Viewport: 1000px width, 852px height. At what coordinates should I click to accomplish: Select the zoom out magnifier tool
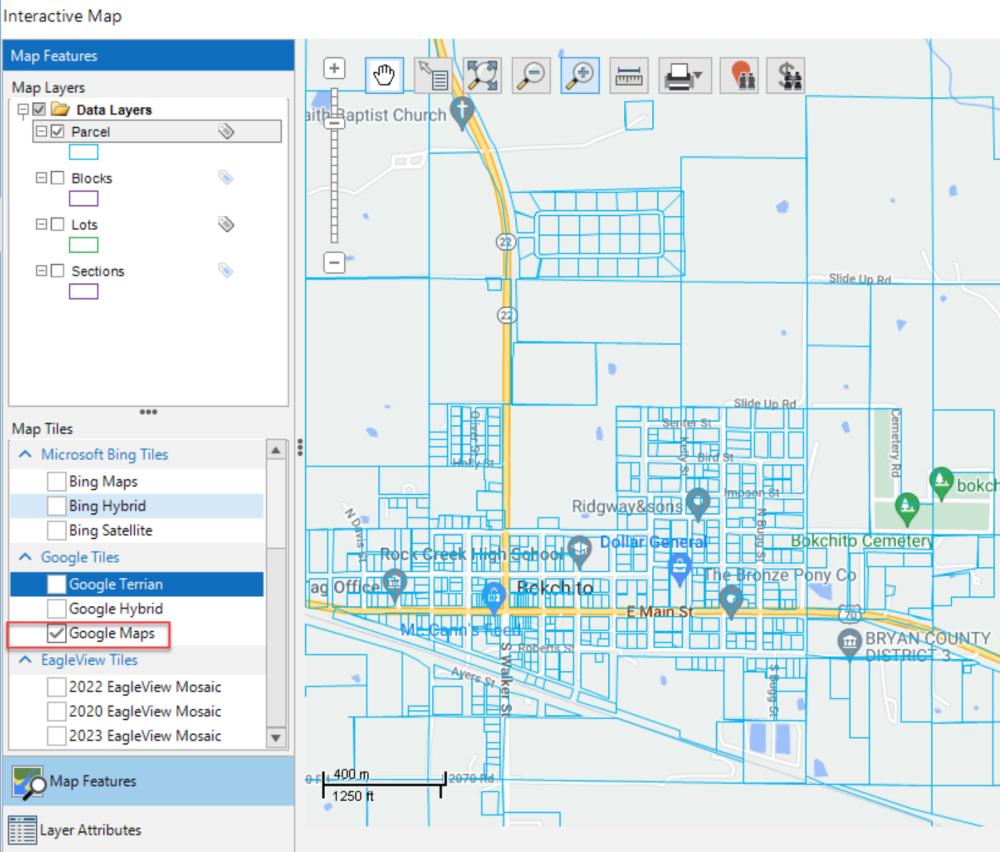tap(531, 76)
